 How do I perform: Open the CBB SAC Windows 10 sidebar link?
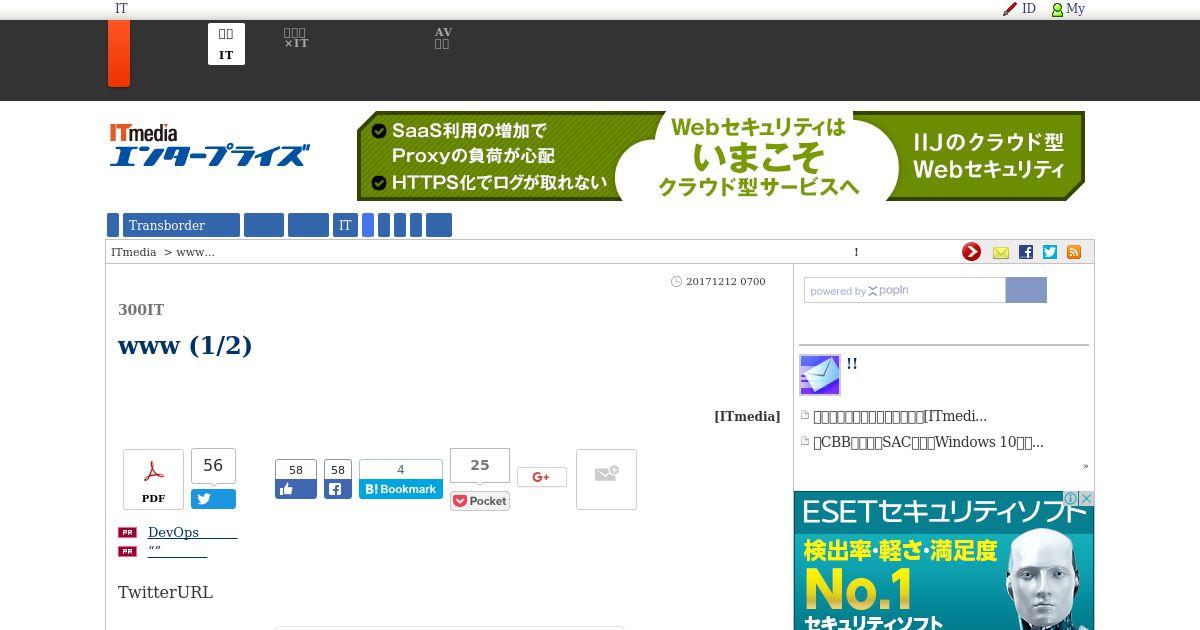pos(928,442)
